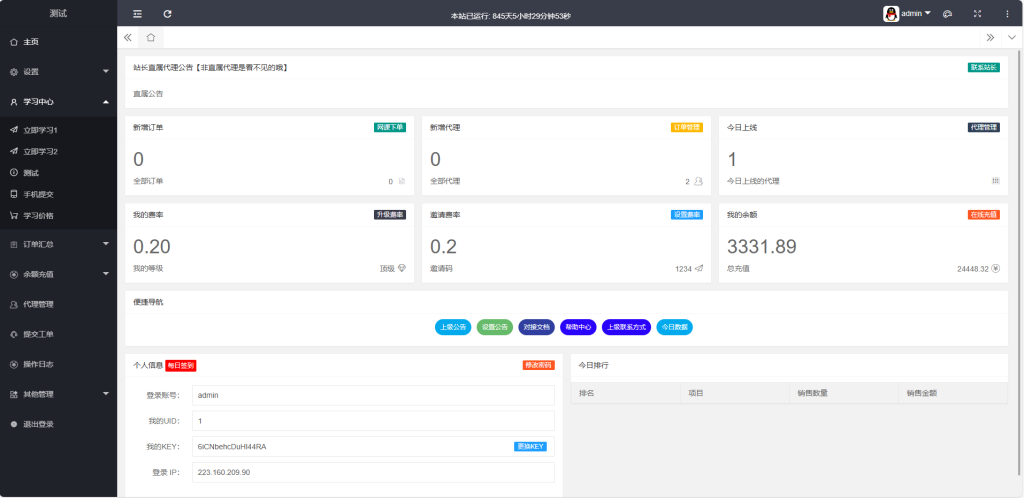Click the refresh icon in the top bar
Screen dimensions: 1024x498
point(167,14)
